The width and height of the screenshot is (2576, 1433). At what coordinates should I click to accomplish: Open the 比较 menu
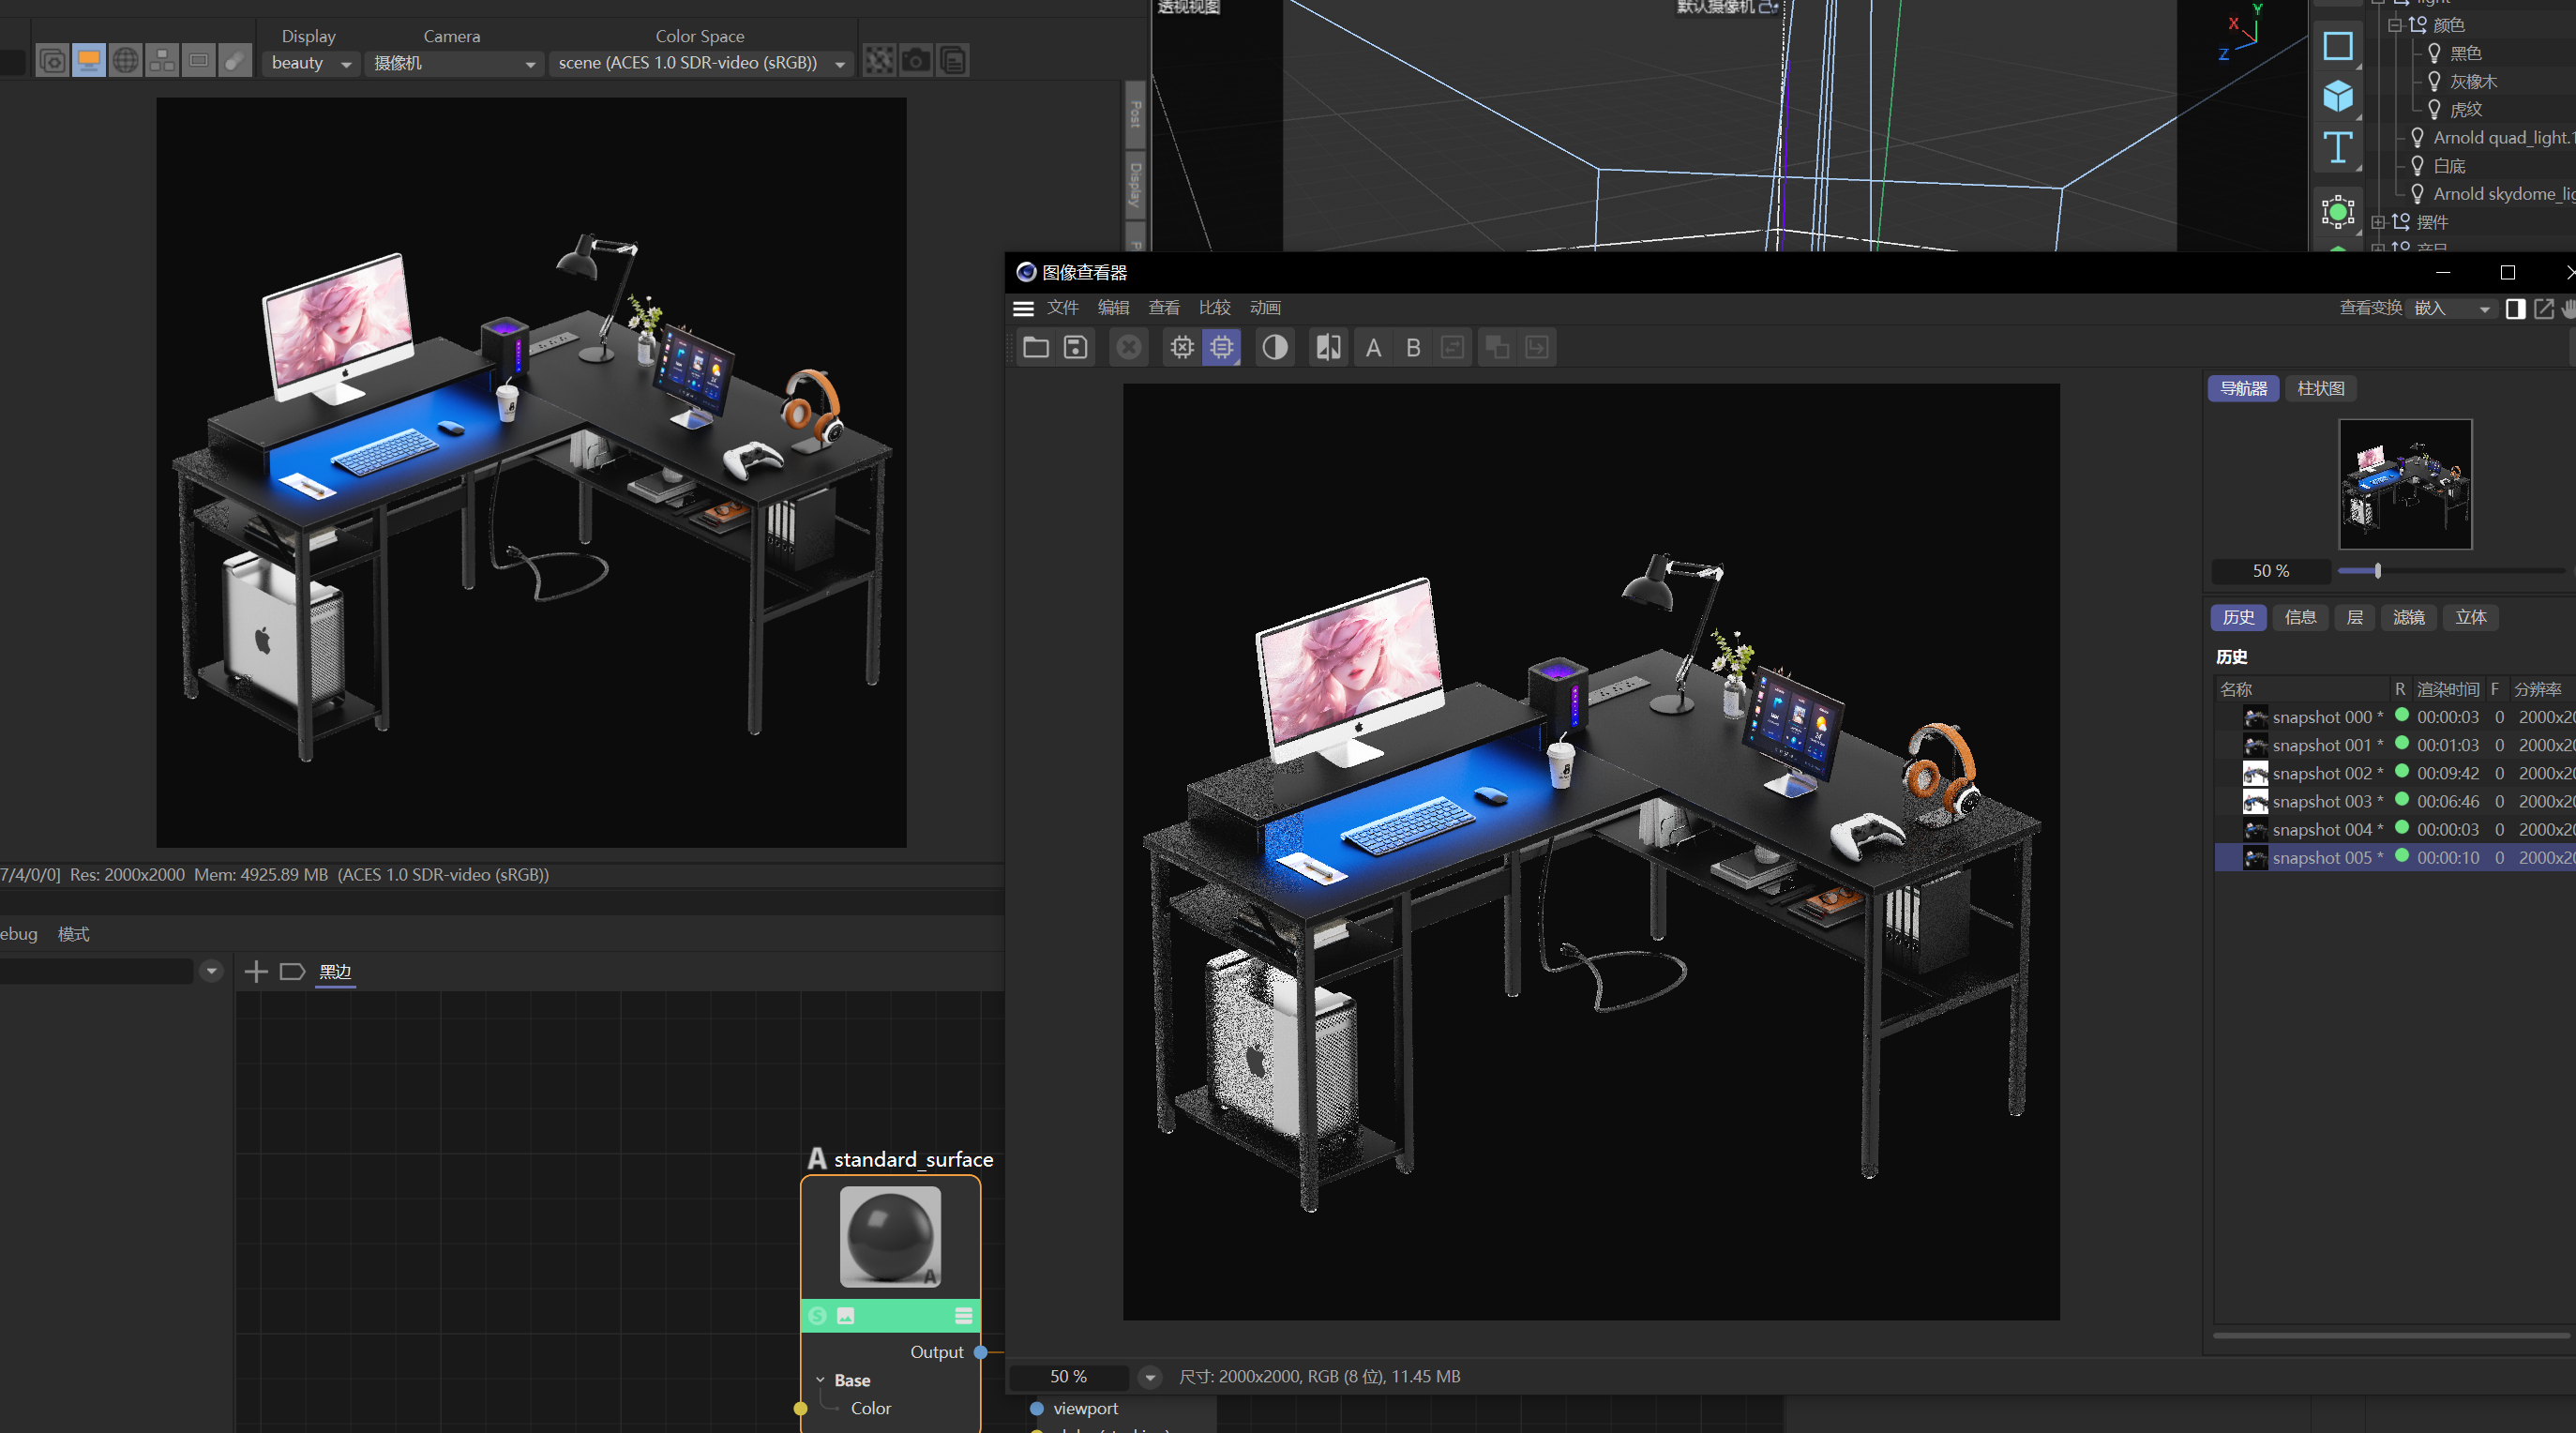[x=1214, y=308]
